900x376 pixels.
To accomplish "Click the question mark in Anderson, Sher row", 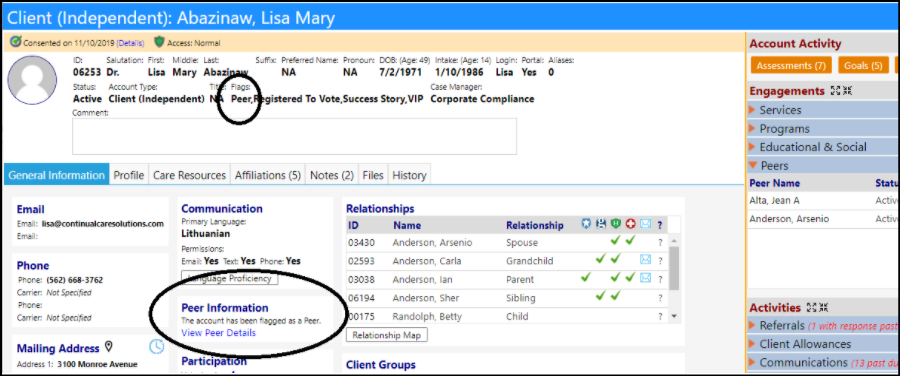I will (x=660, y=298).
